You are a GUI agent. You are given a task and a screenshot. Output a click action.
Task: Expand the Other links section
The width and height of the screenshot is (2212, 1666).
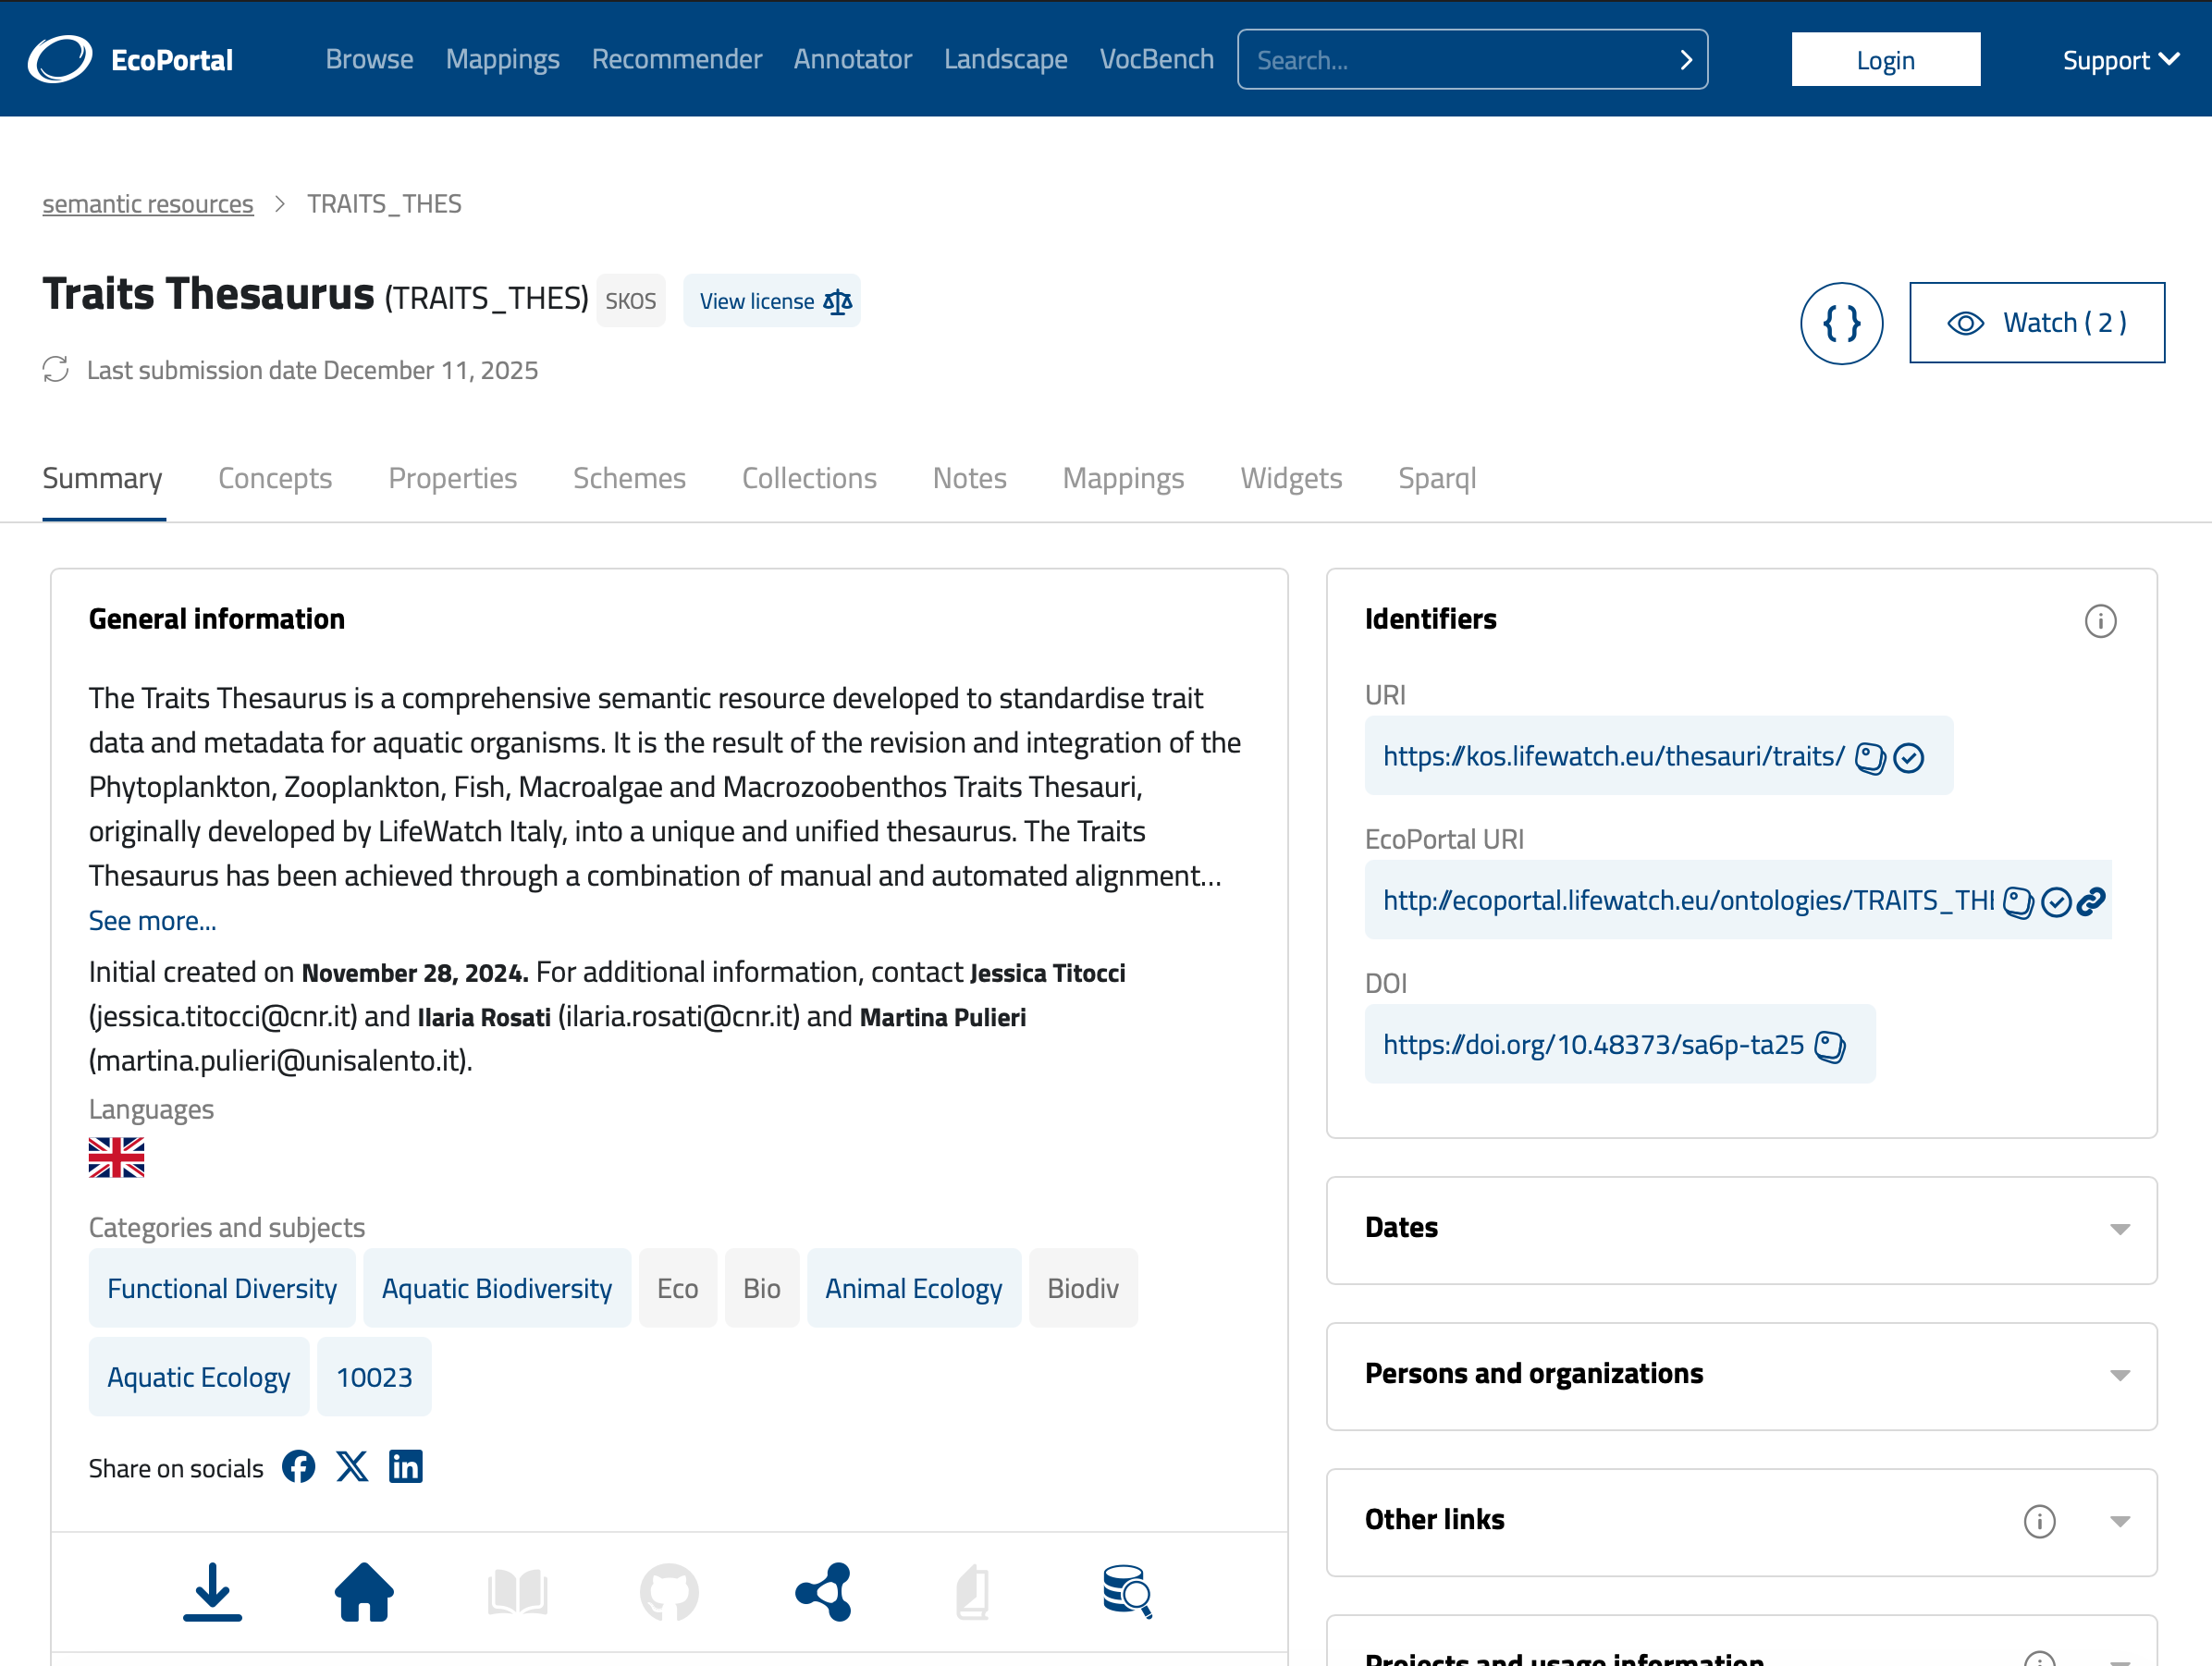2119,1521
